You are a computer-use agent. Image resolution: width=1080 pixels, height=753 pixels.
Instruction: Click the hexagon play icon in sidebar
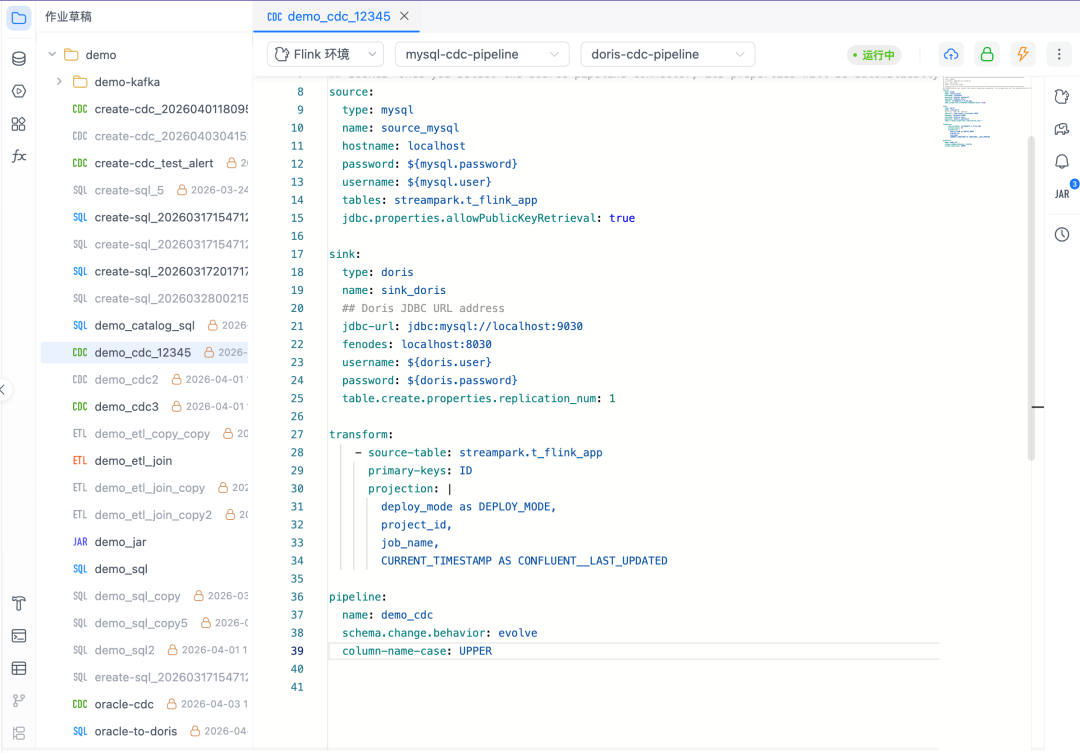(19, 91)
